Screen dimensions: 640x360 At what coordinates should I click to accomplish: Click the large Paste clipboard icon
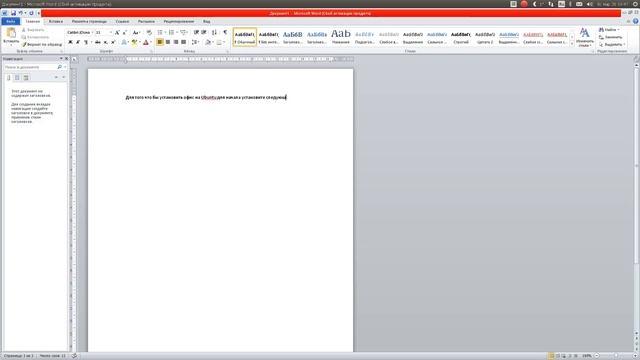point(11,33)
